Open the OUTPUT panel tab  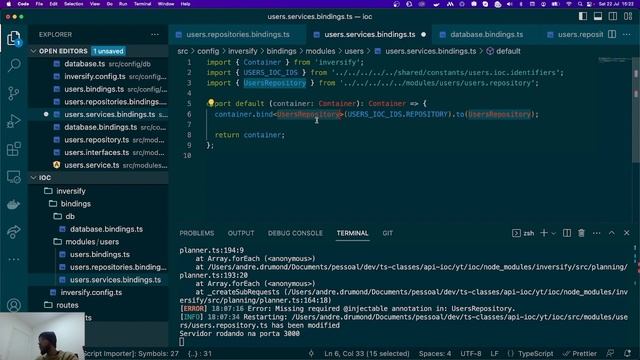coord(241,233)
